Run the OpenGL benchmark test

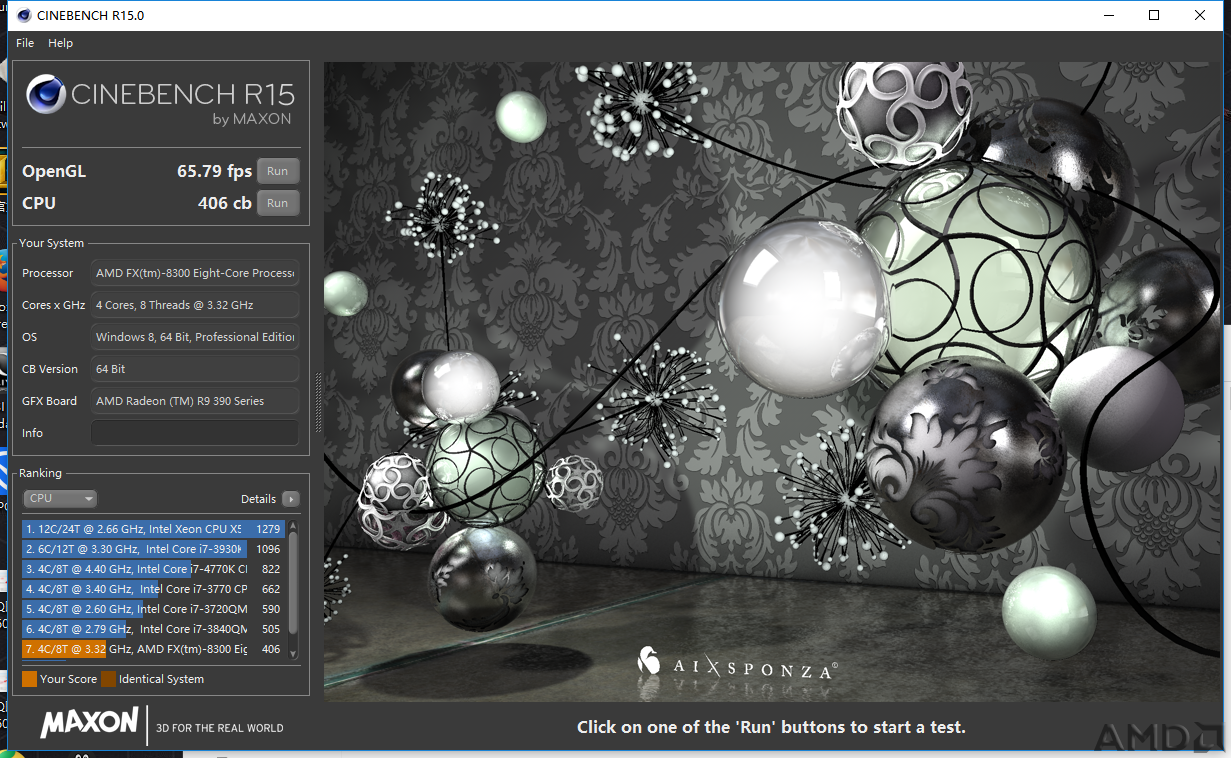coord(278,171)
